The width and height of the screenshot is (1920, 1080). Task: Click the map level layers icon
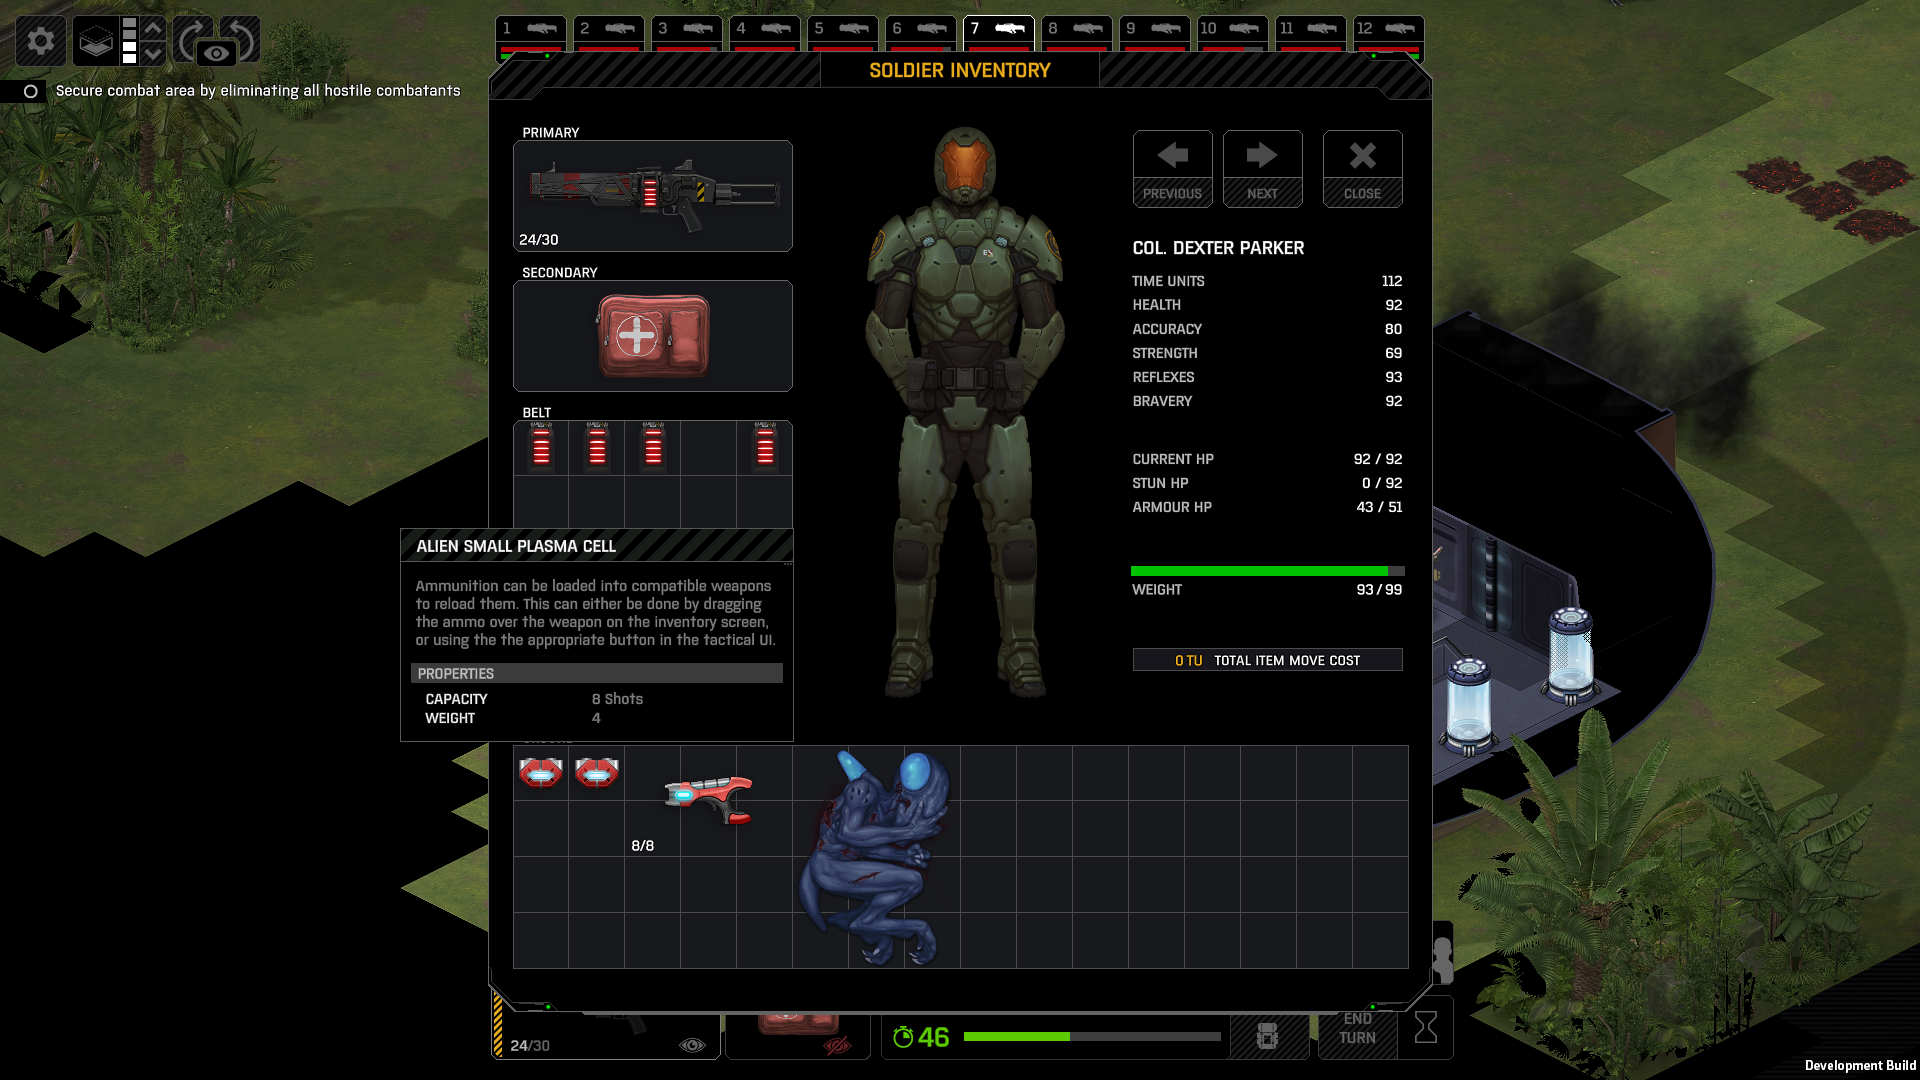pos(96,41)
